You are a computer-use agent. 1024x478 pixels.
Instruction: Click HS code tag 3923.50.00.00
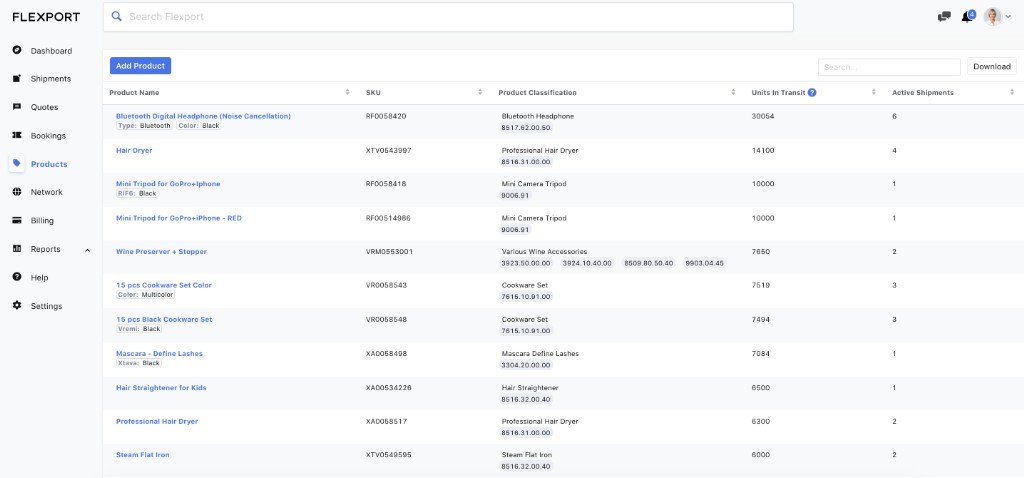pos(527,263)
